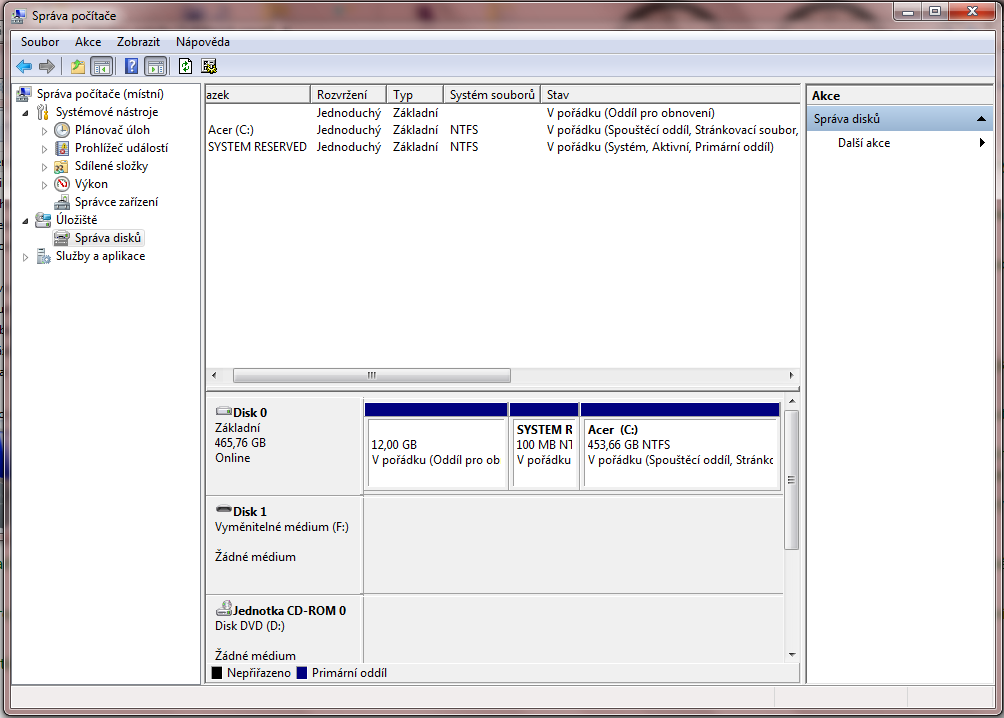This screenshot has width=1004, height=718.
Task: Click the Systémové nástroje tools icon
Action: coord(43,112)
